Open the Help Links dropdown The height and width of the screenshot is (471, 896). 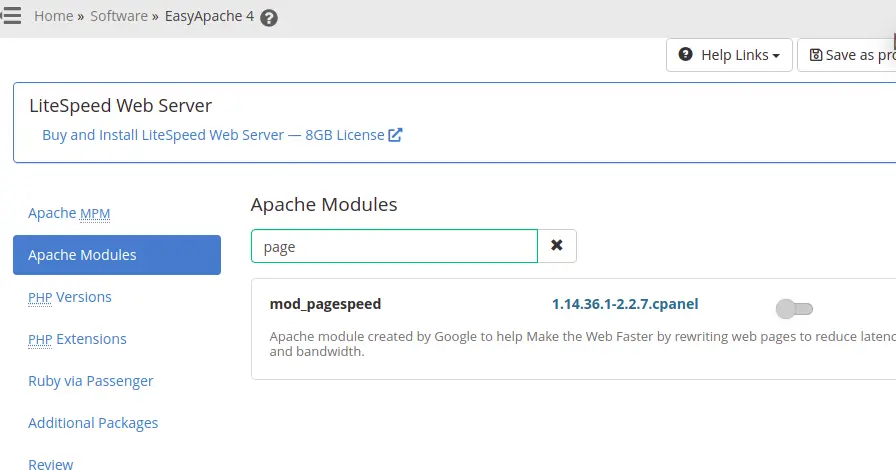729,55
